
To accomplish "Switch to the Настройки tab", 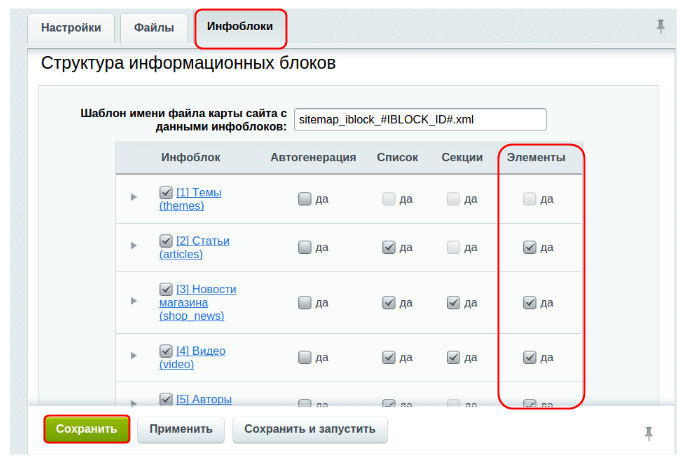I will [72, 28].
